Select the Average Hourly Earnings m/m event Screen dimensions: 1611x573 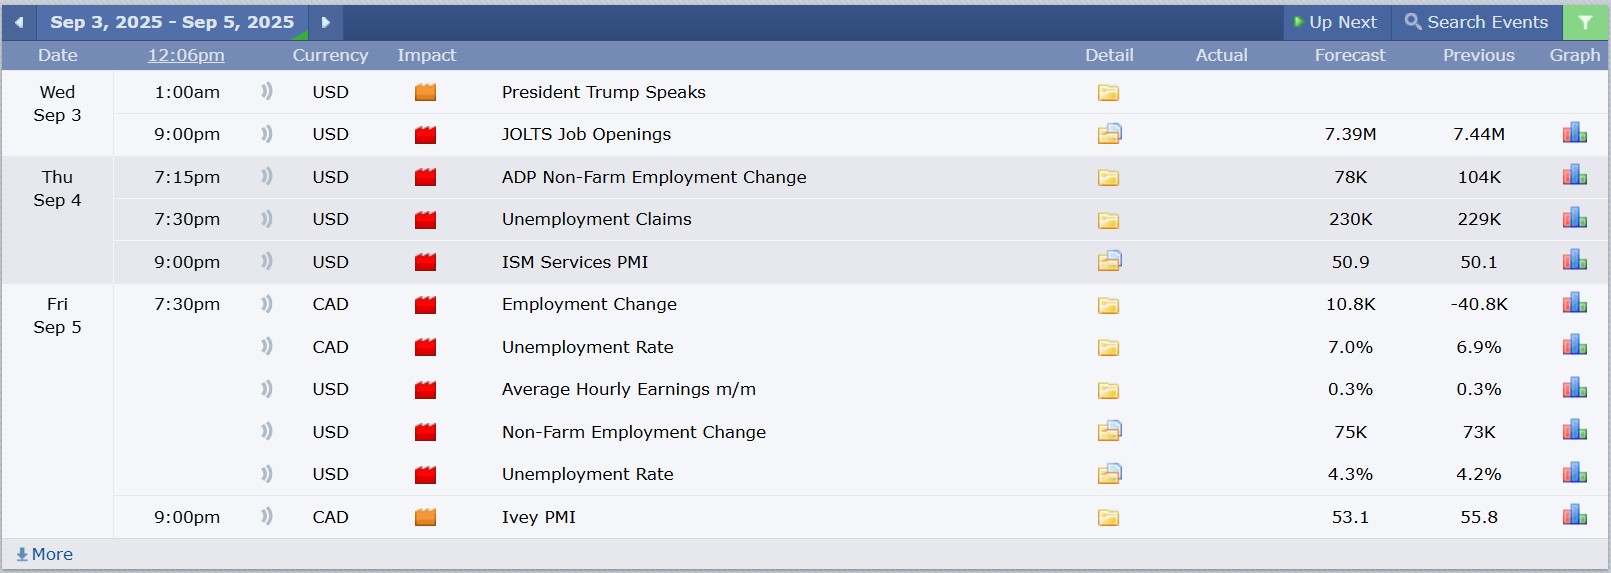point(629,389)
